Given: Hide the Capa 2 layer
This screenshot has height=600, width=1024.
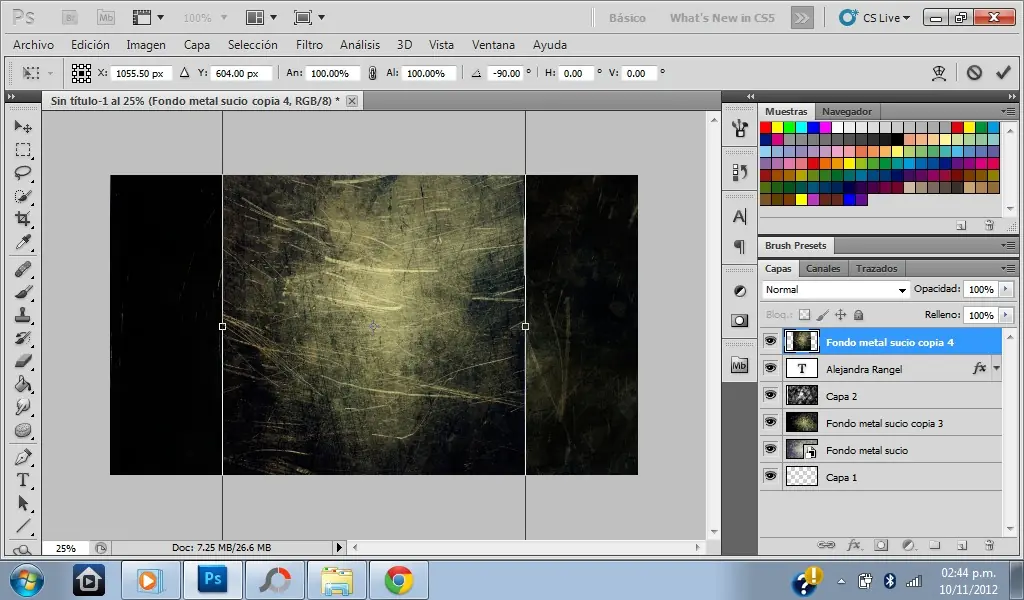Looking at the screenshot, I should click(770, 396).
